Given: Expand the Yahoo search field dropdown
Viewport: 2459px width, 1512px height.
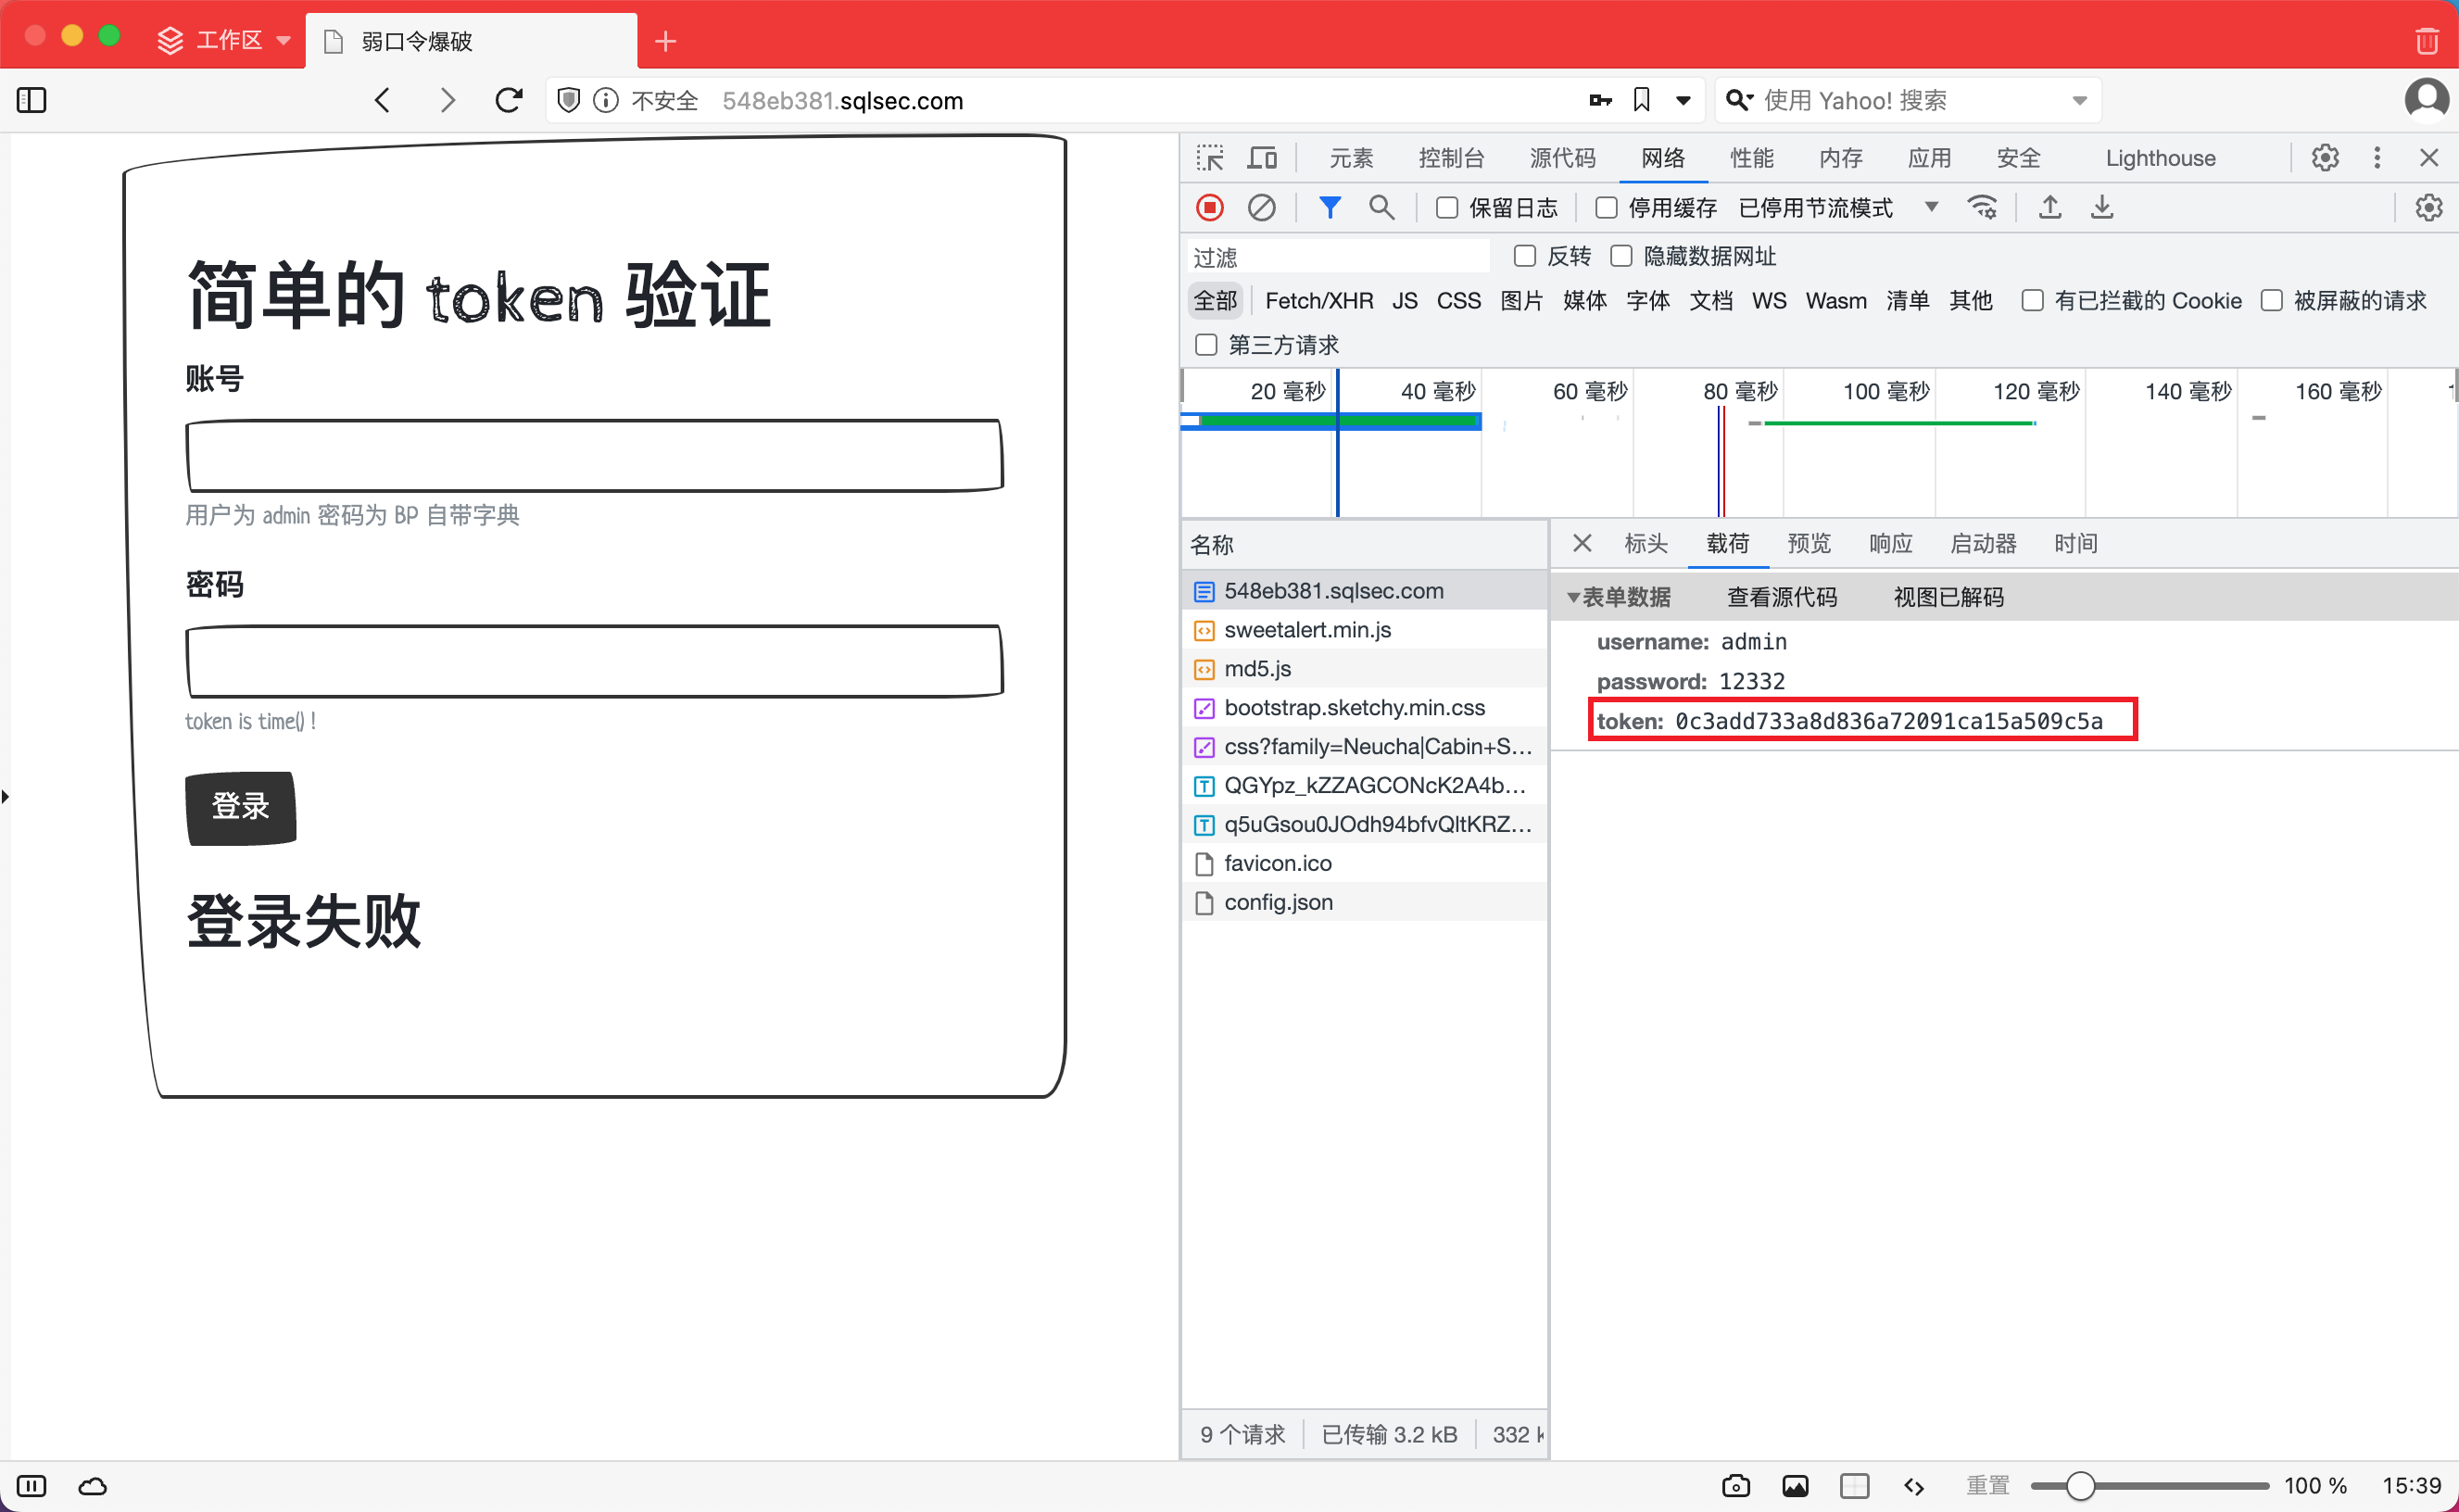Looking at the screenshot, I should (2080, 100).
